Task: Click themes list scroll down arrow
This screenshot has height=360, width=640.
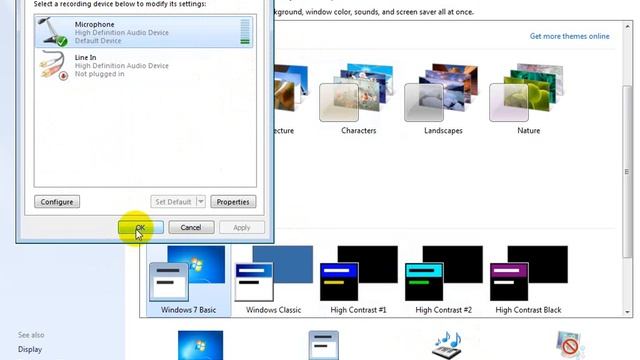Action: tap(627, 312)
